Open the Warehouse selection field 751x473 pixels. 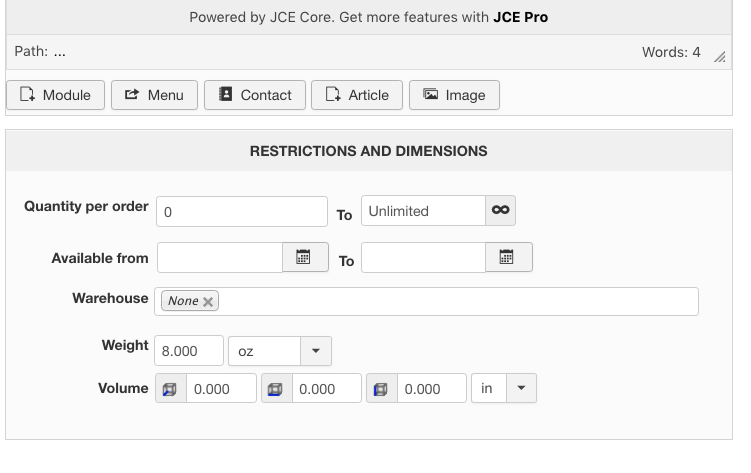(455, 301)
